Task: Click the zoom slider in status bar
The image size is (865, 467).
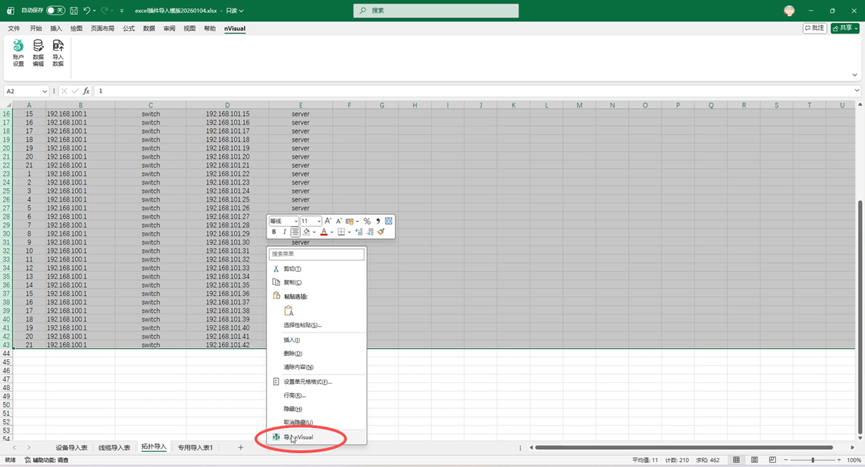Action: [813, 460]
